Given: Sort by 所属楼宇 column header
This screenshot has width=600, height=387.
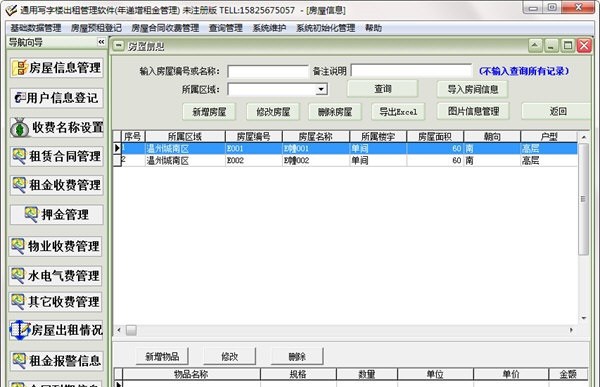Looking at the screenshot, I should click(378, 136).
